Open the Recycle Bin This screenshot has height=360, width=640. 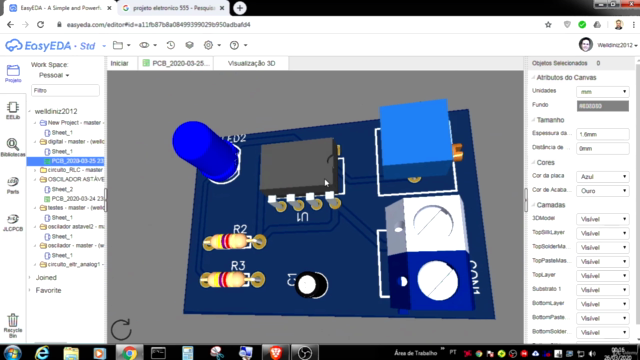tap(13, 325)
